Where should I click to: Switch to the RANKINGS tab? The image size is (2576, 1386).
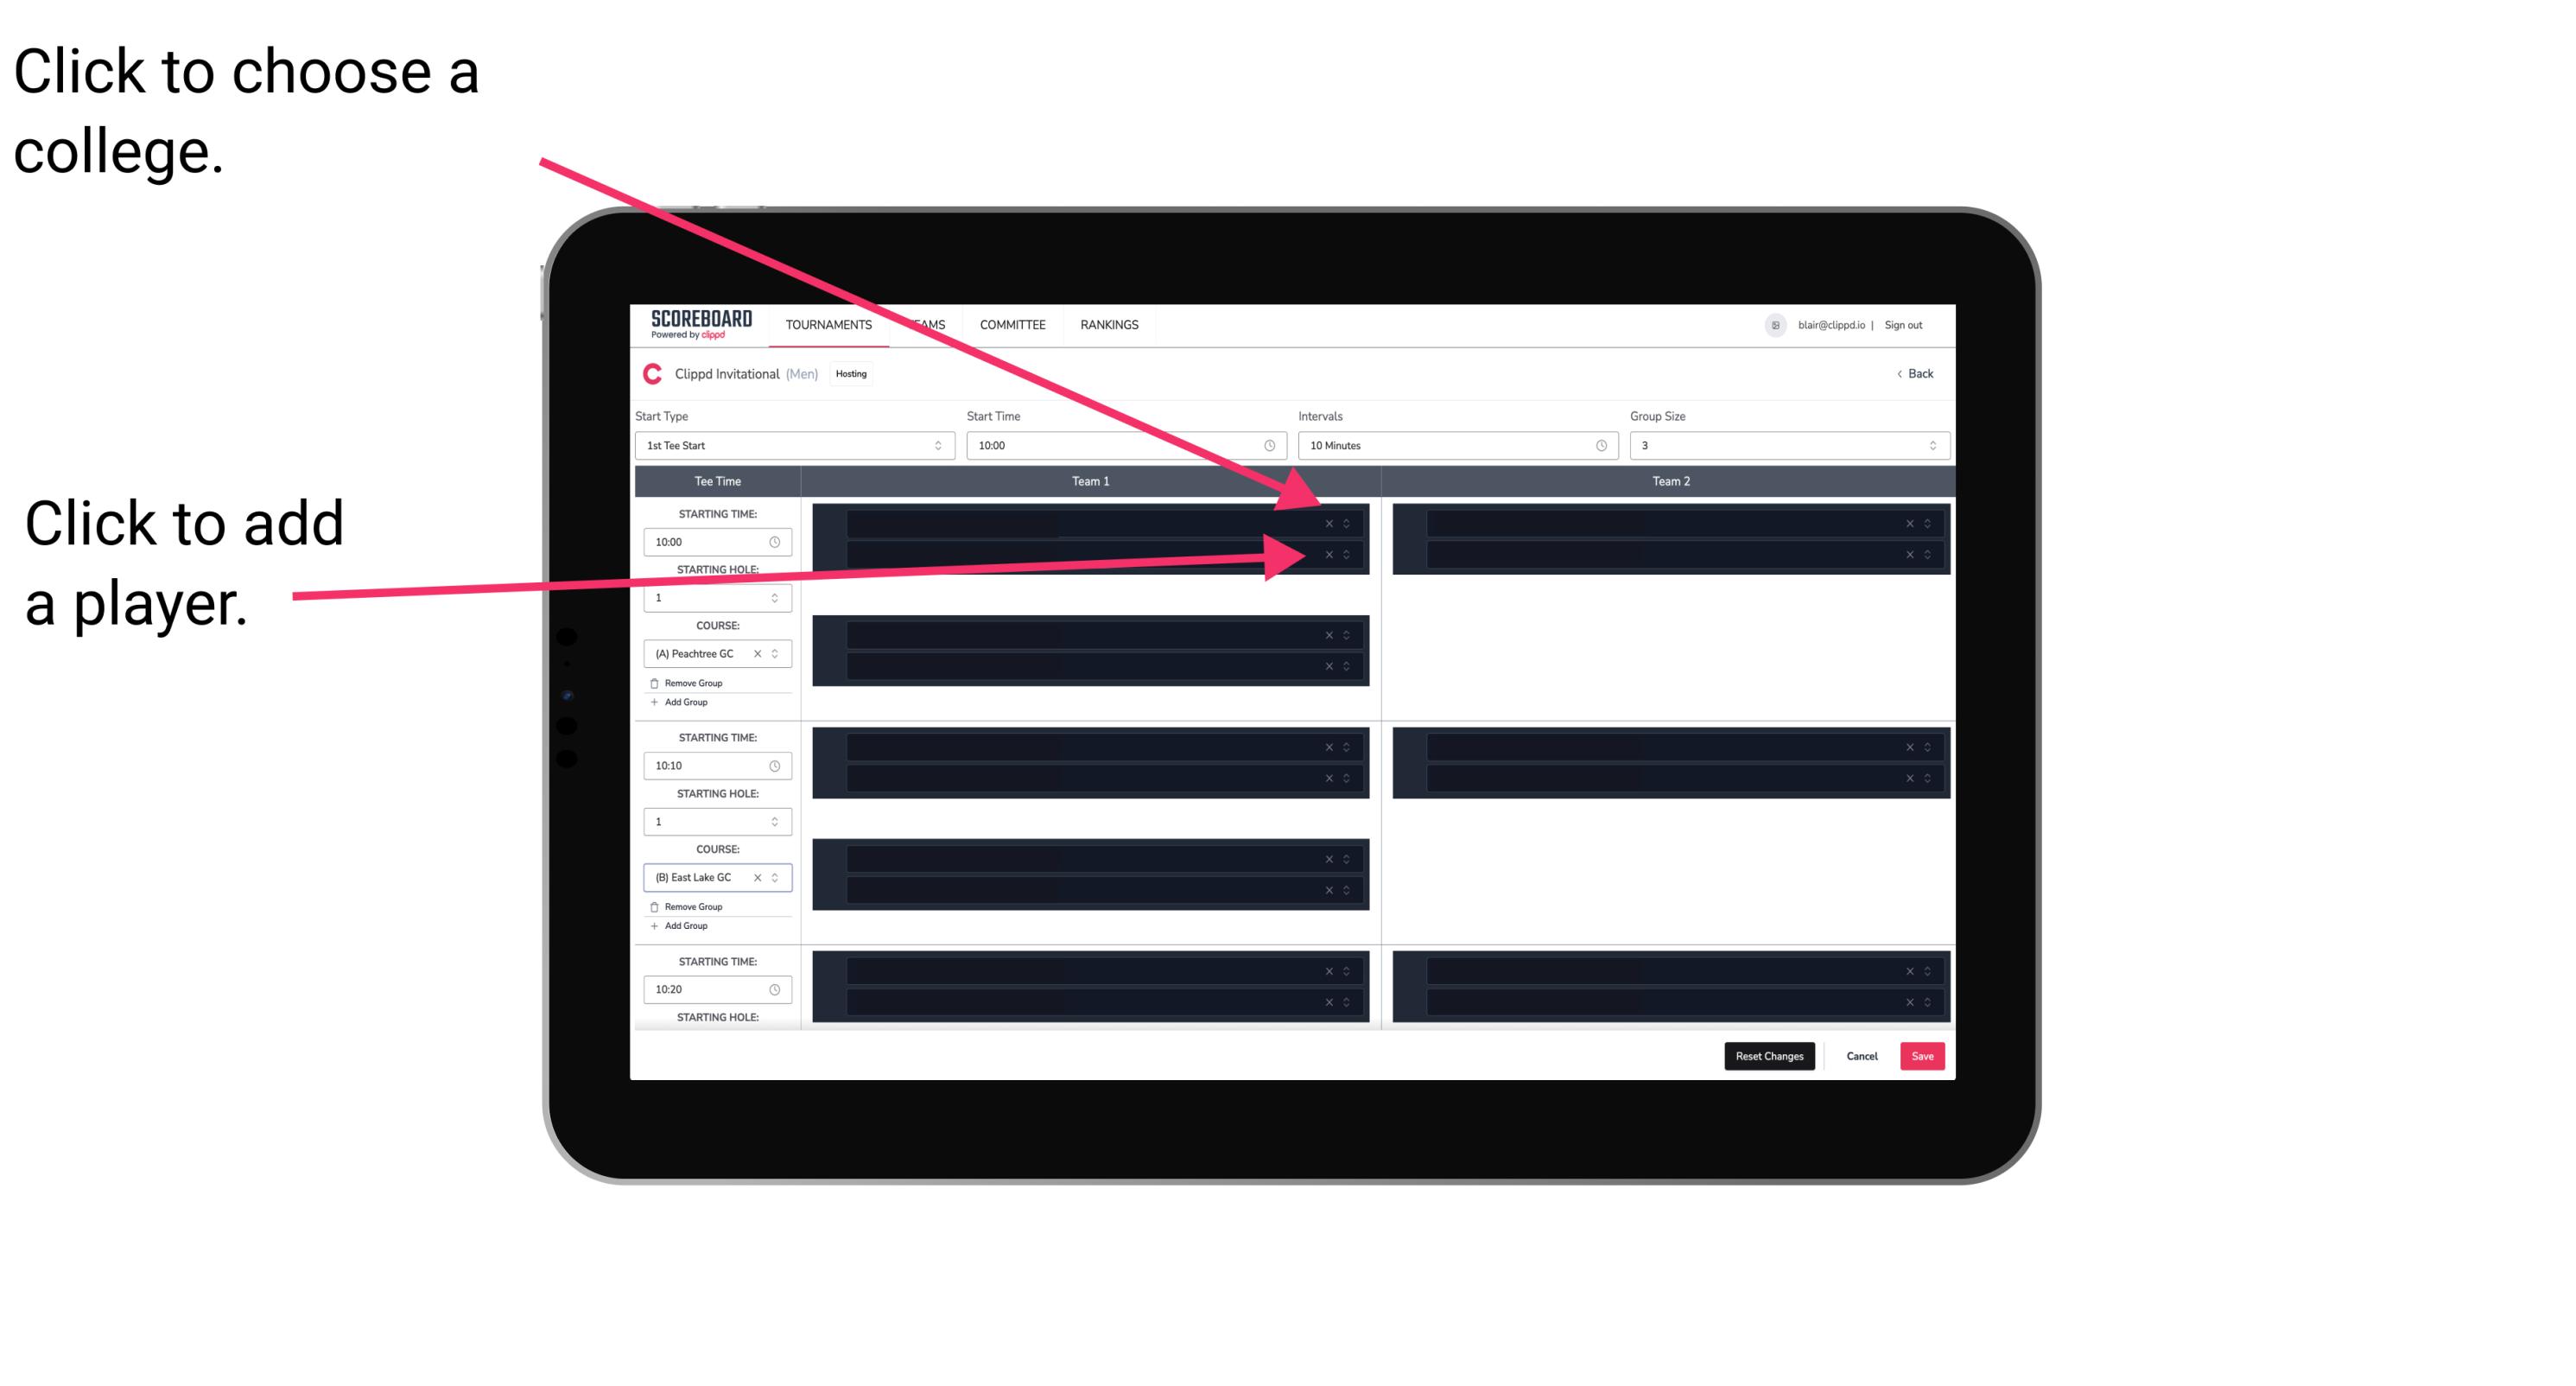click(1113, 324)
